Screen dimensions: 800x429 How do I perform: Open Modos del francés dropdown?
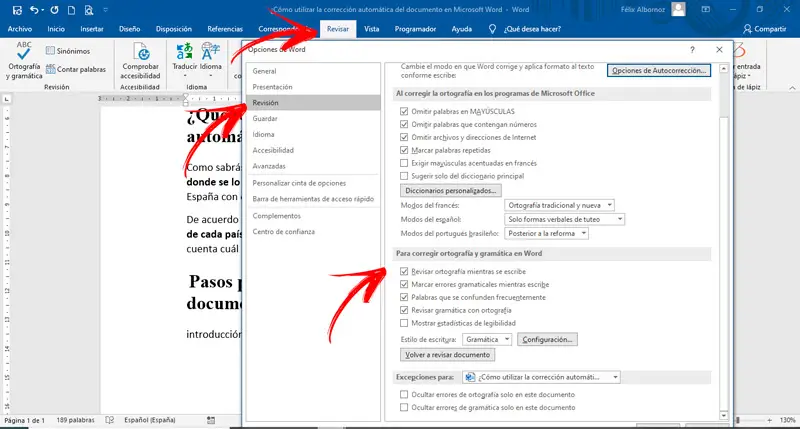tap(559, 205)
